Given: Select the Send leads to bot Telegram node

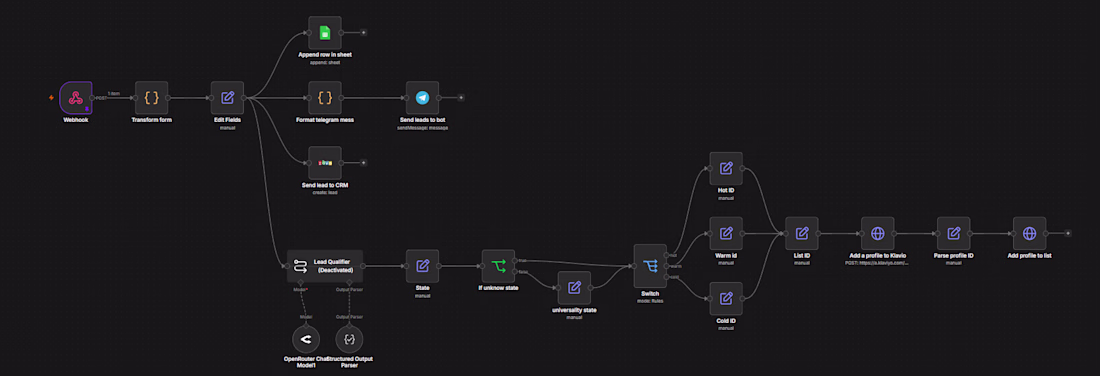Looking at the screenshot, I should coord(422,98).
